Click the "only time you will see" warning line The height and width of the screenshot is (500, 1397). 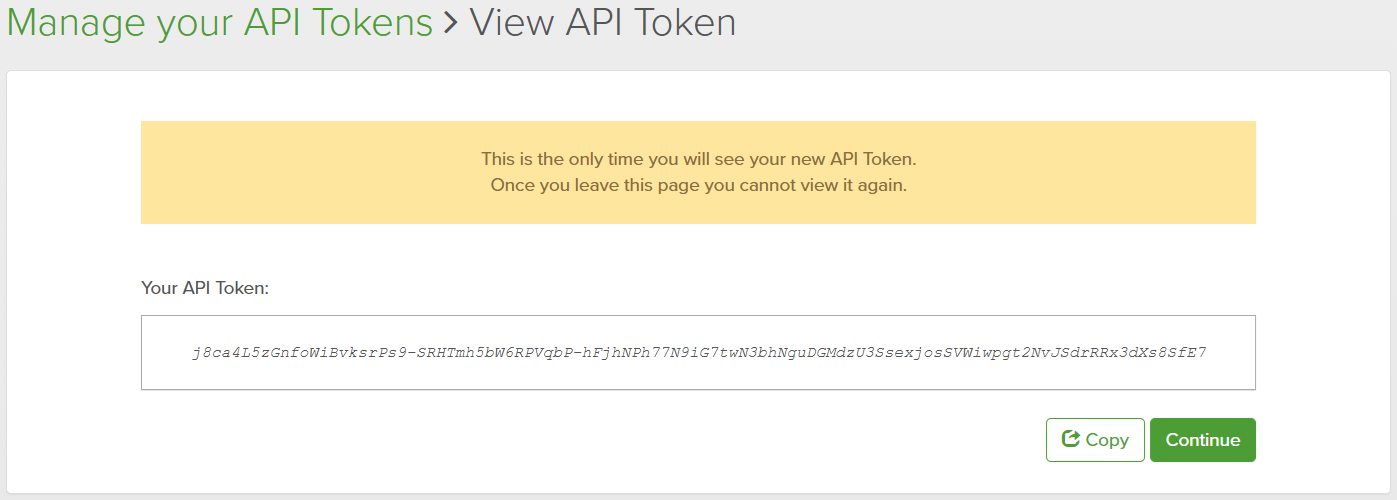pos(698,159)
